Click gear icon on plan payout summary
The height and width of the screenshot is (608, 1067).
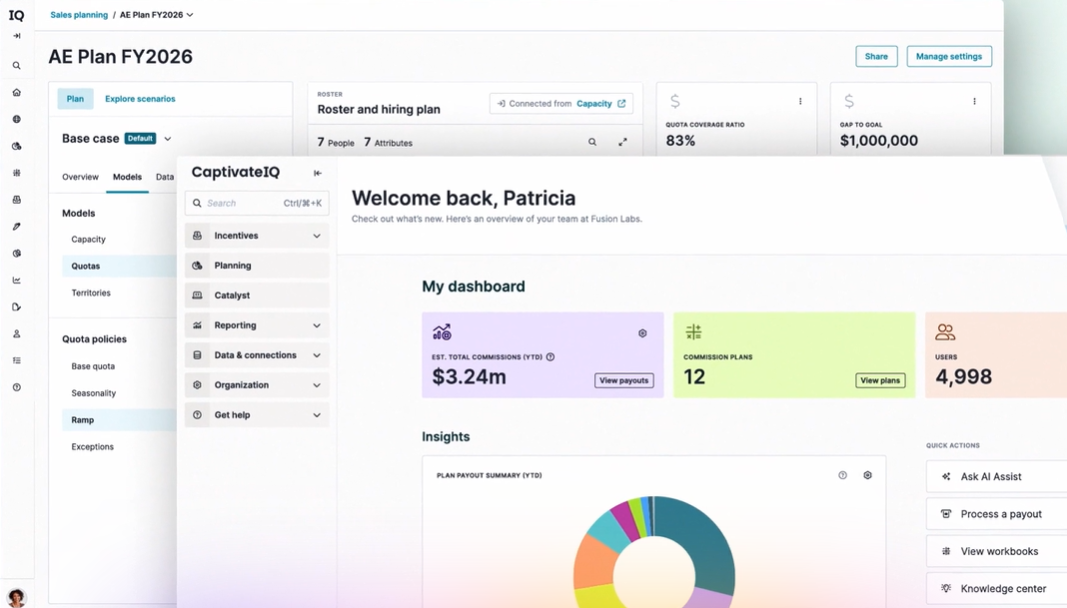tap(868, 475)
